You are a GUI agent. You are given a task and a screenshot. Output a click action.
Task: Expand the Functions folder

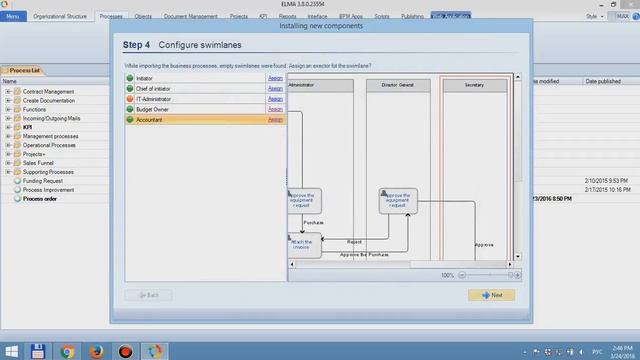click(8, 109)
